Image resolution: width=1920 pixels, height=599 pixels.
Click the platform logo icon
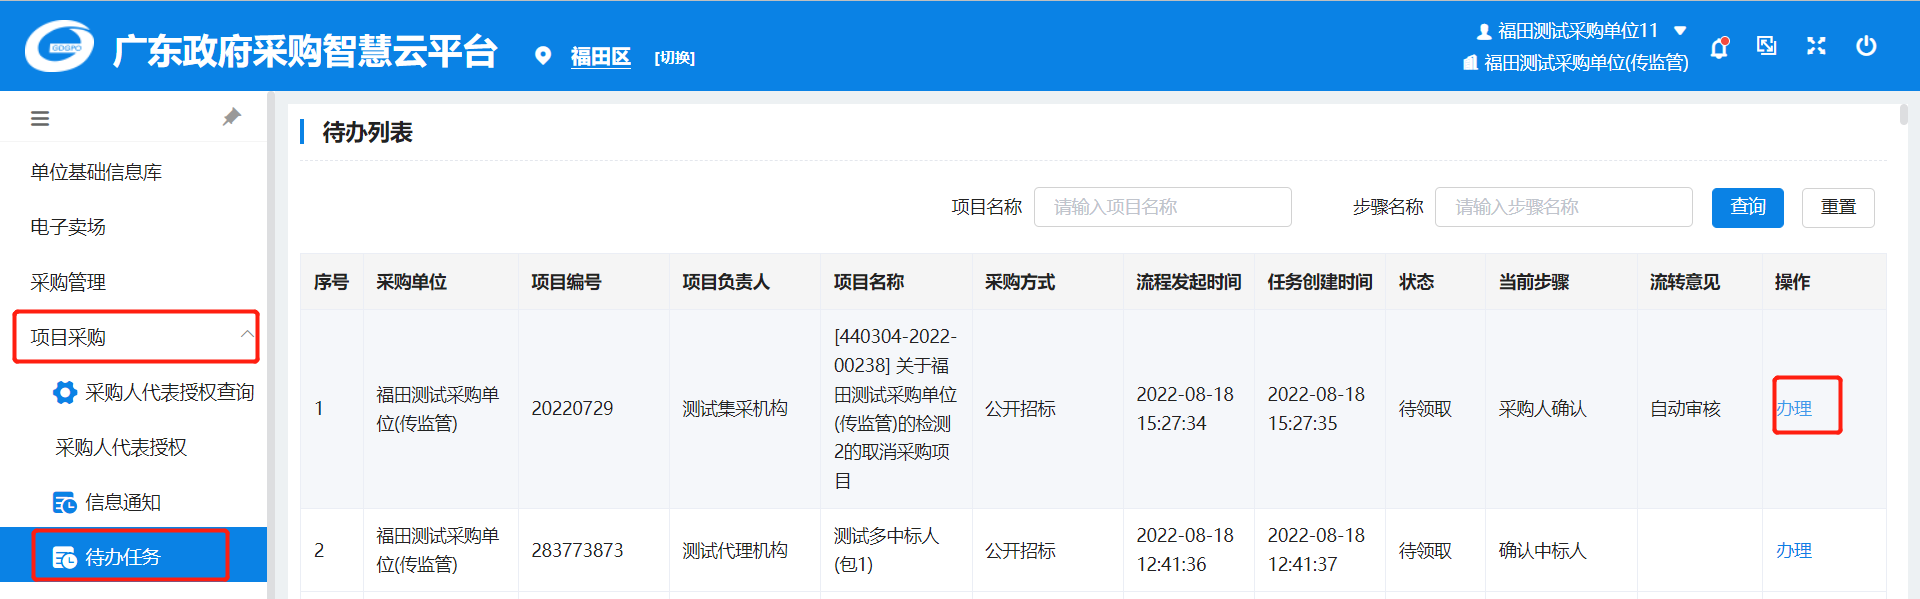pyautogui.click(x=59, y=47)
